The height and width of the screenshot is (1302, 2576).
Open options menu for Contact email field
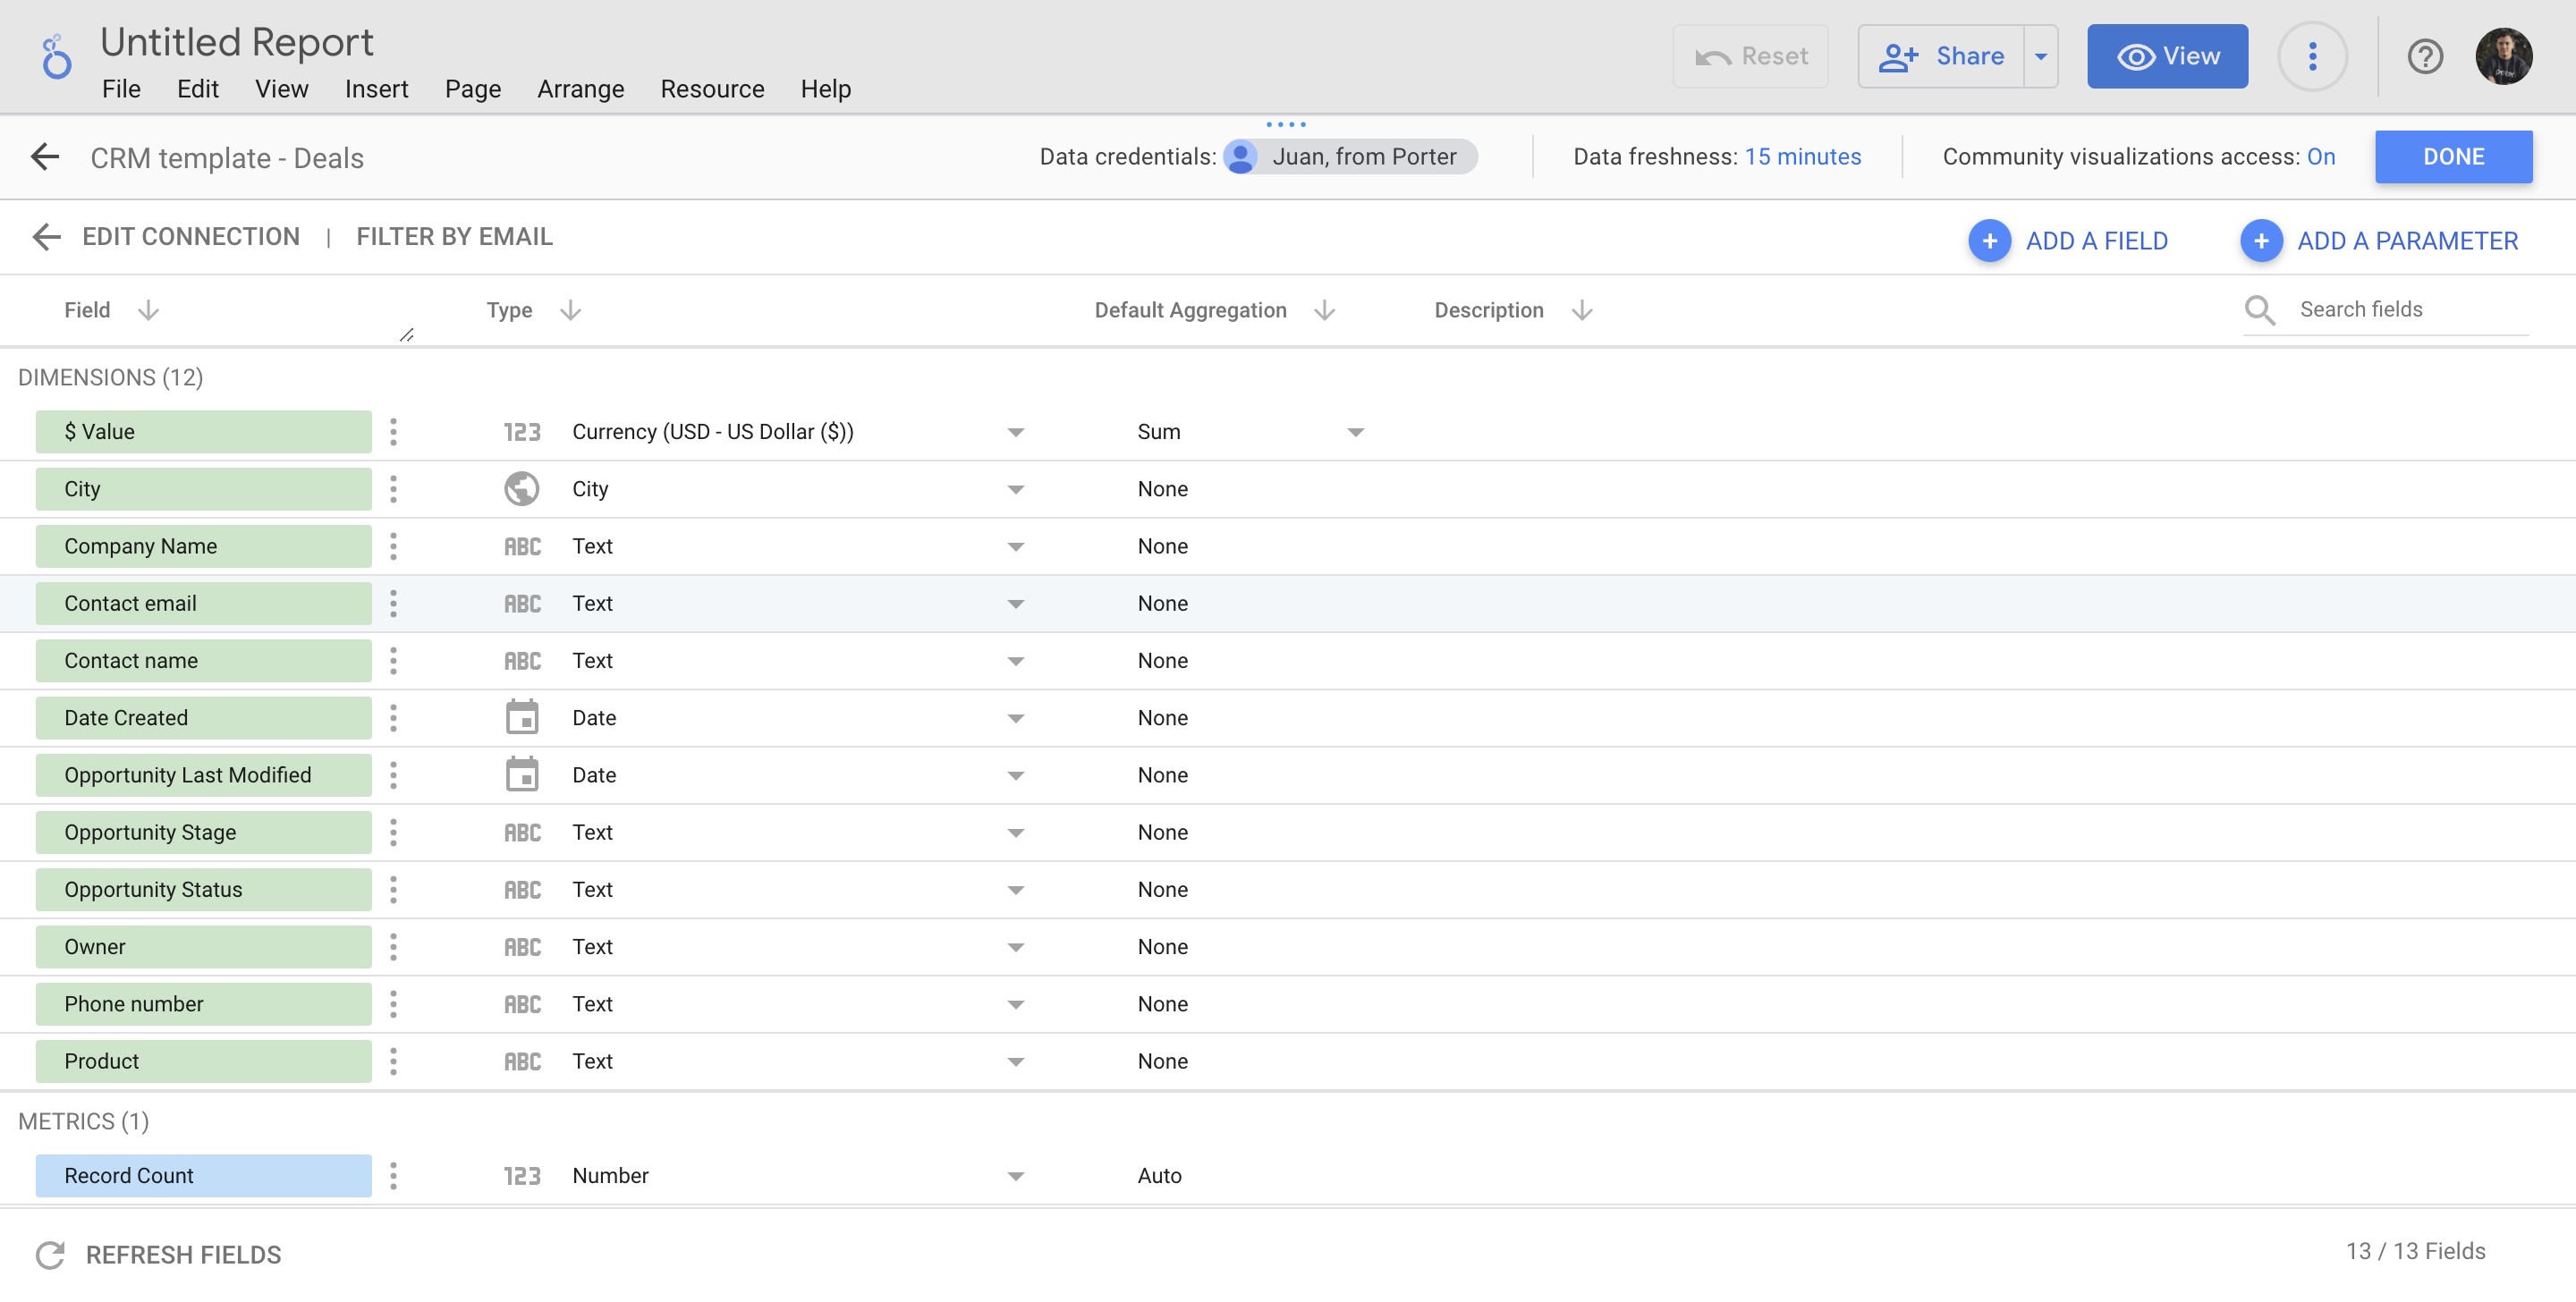point(394,603)
